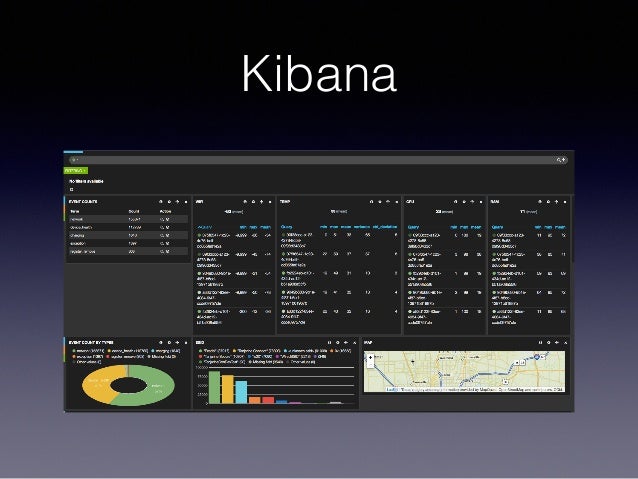Zoom in on the map with plus

(x=370, y=358)
